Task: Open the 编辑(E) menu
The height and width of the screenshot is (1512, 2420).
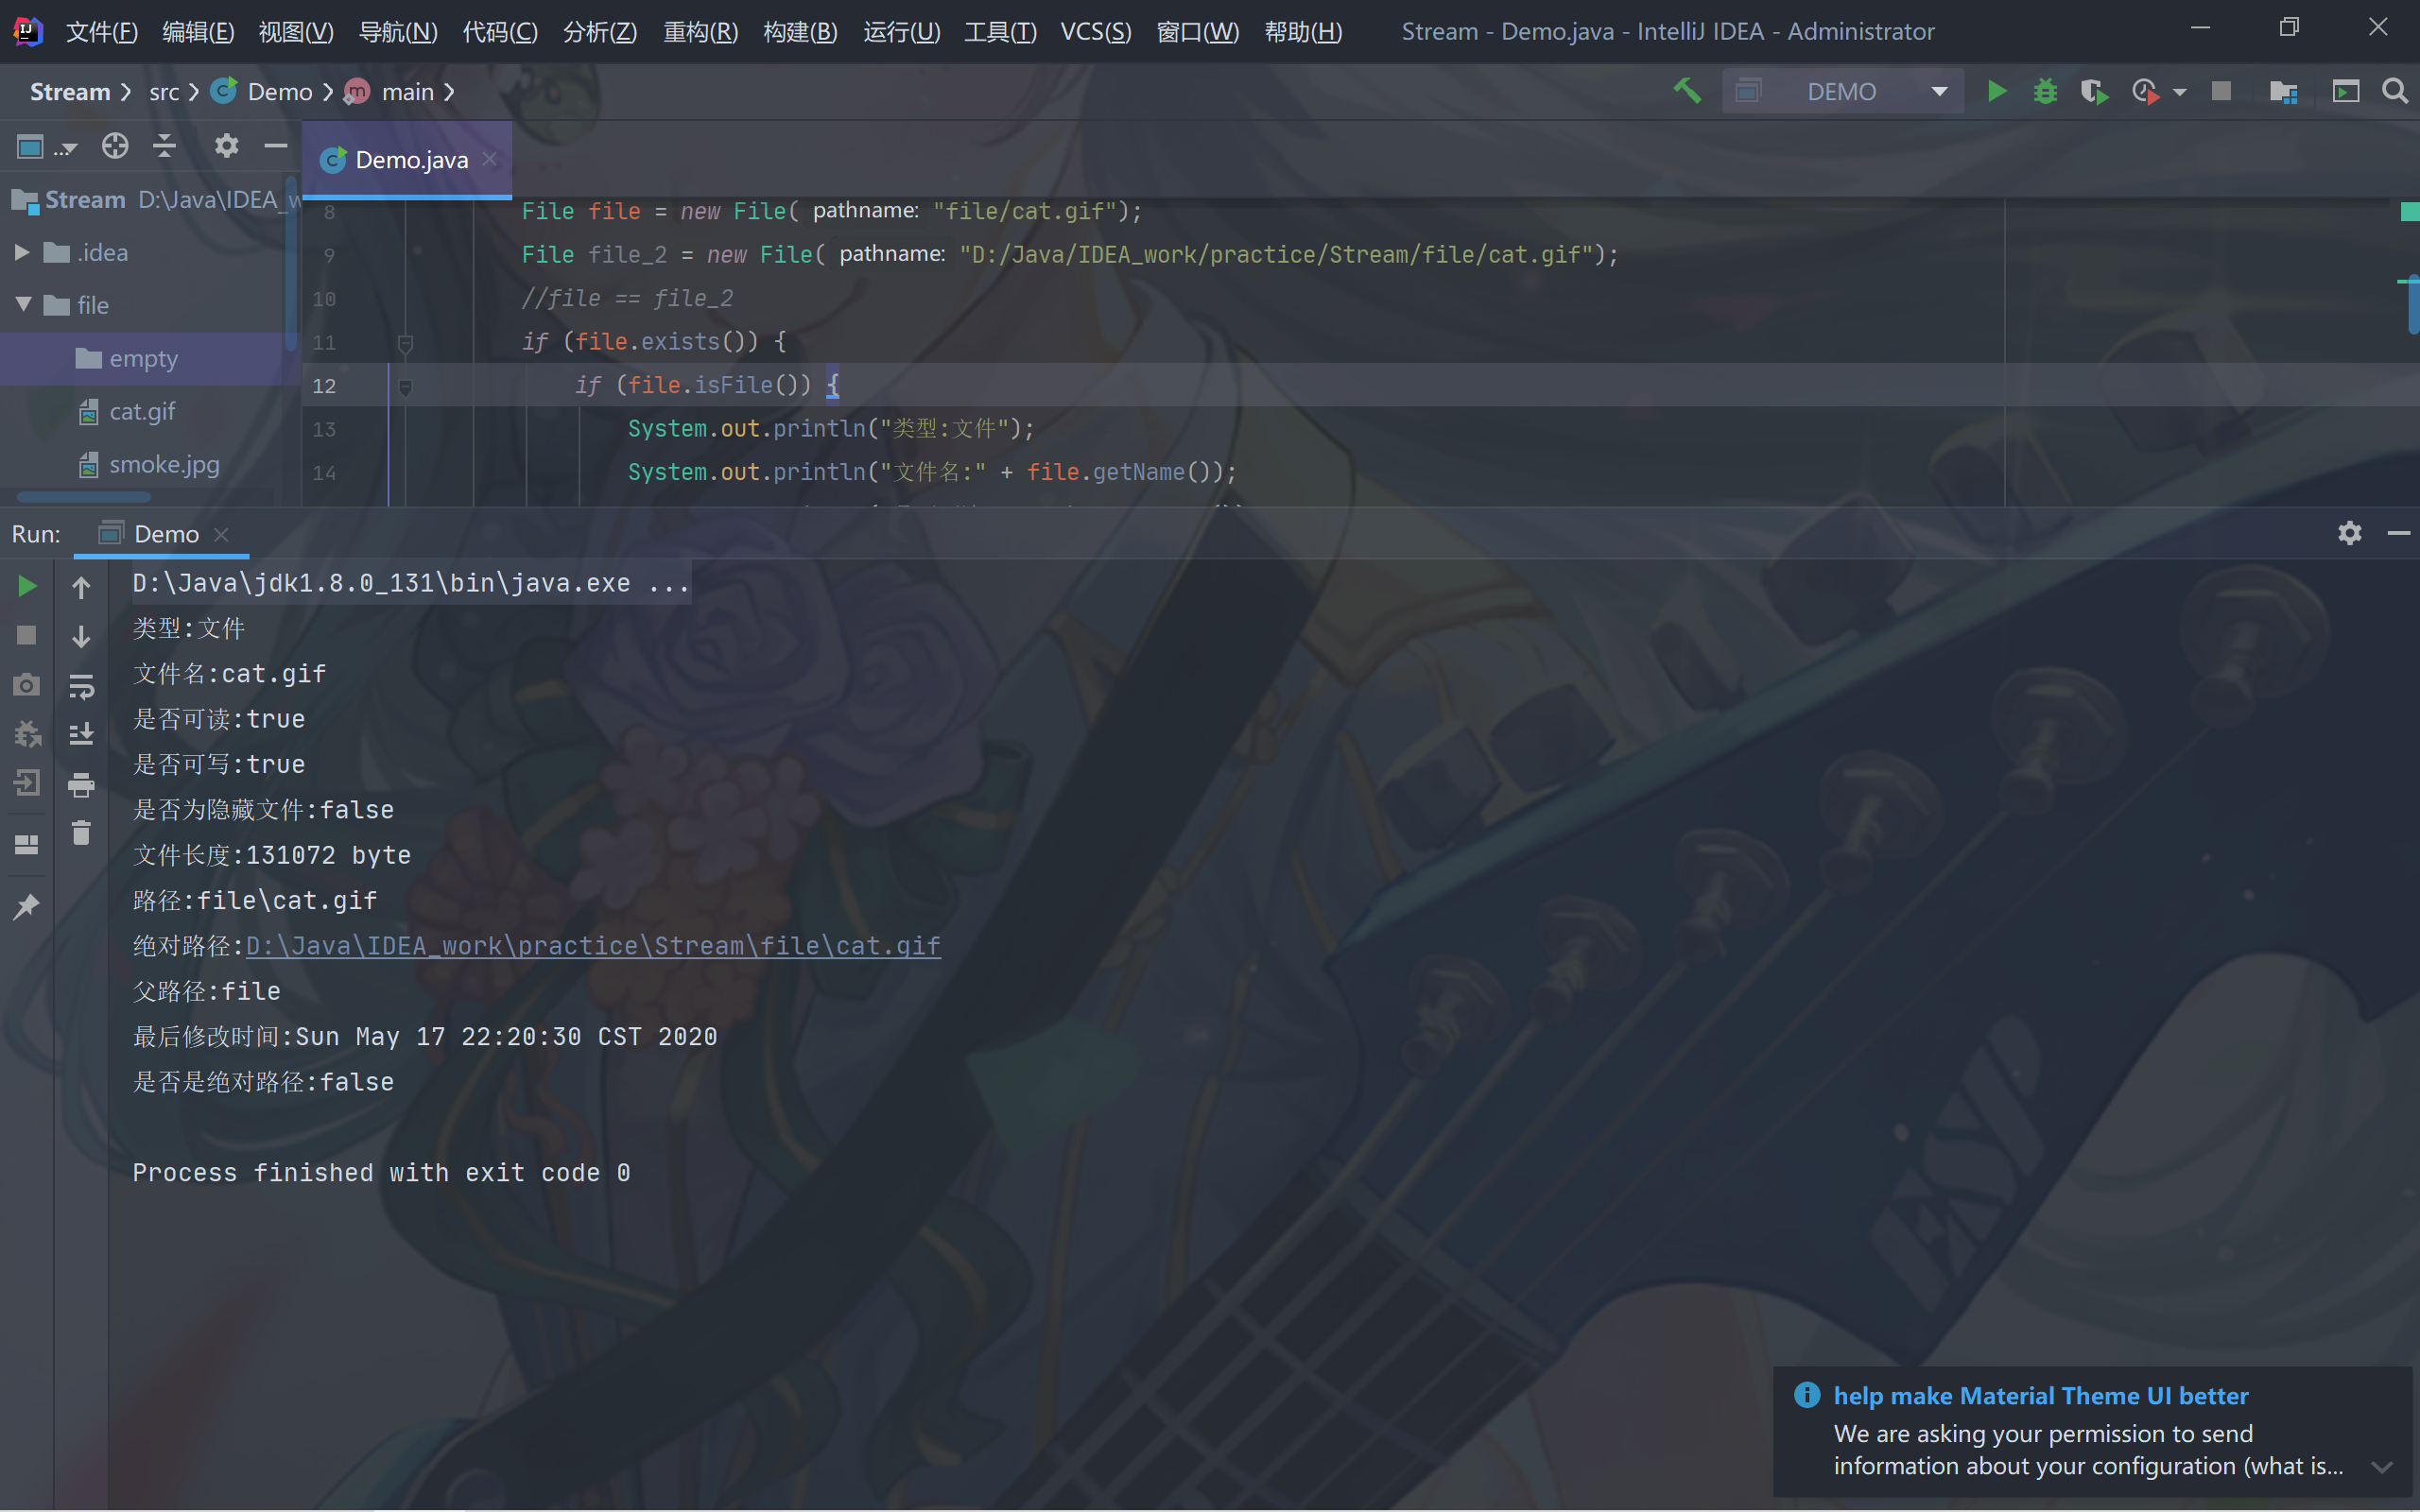Action: coord(198,31)
